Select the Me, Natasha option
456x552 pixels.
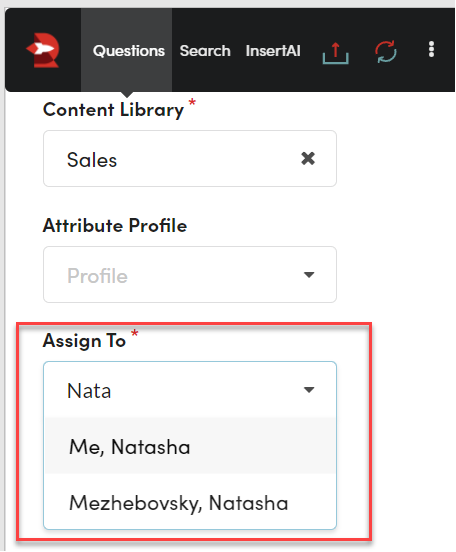point(190,446)
